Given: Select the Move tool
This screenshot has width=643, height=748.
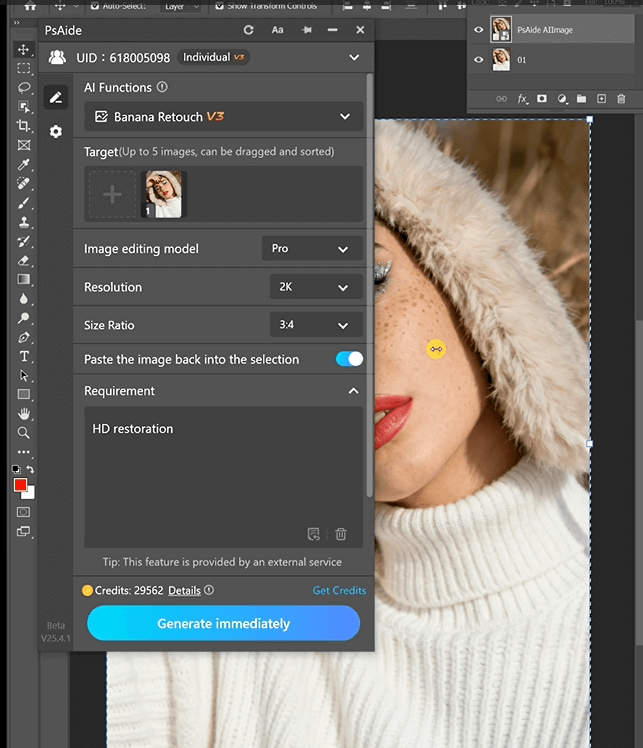Looking at the screenshot, I should 23,49.
